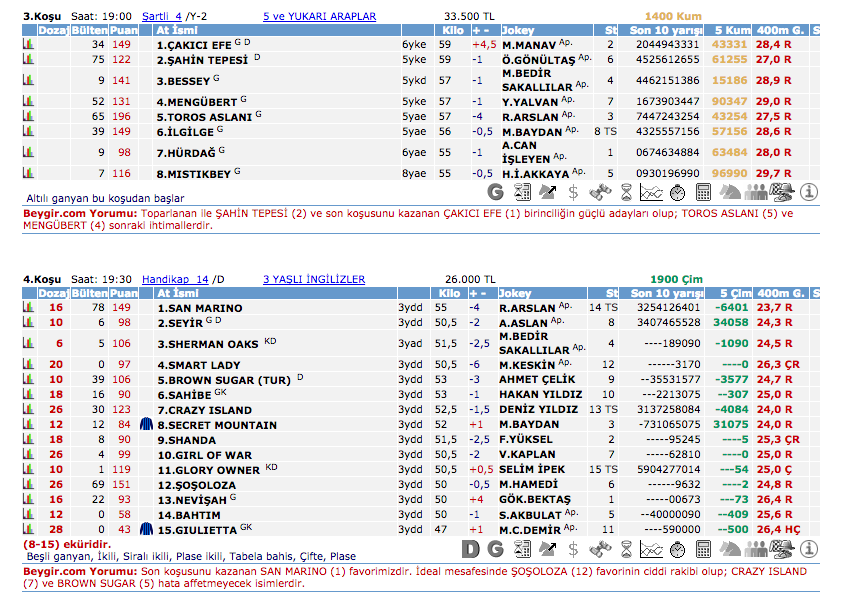Image resolution: width=849 pixels, height=608 pixels.
Task: Click the Puan column header in race 3
Action: [123, 31]
